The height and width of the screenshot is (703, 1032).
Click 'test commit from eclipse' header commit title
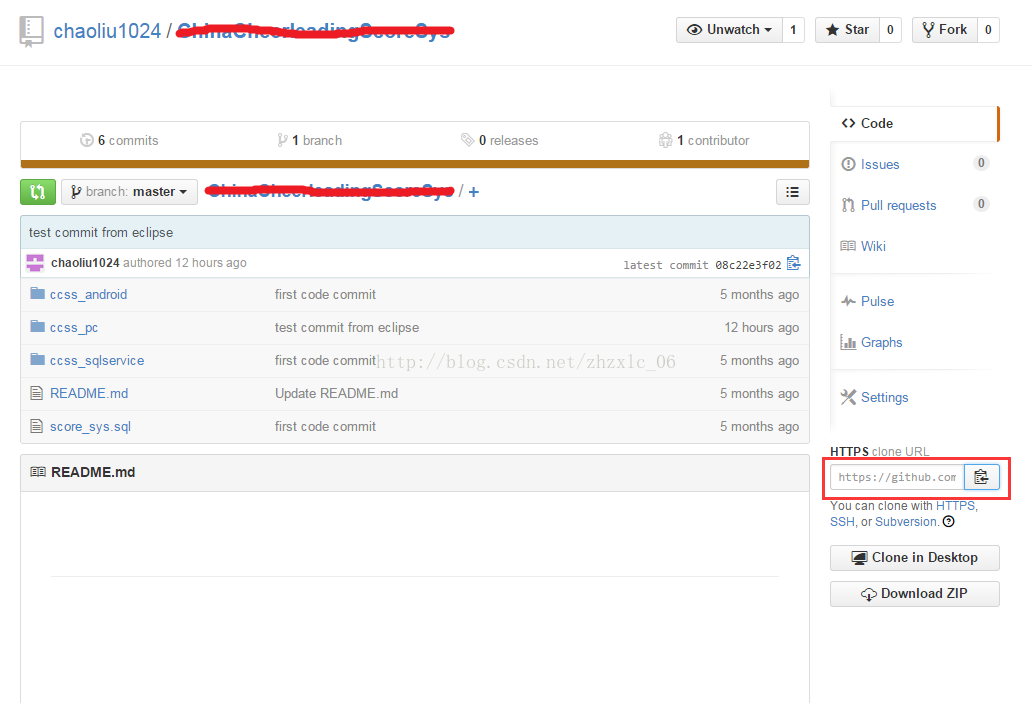[101, 232]
